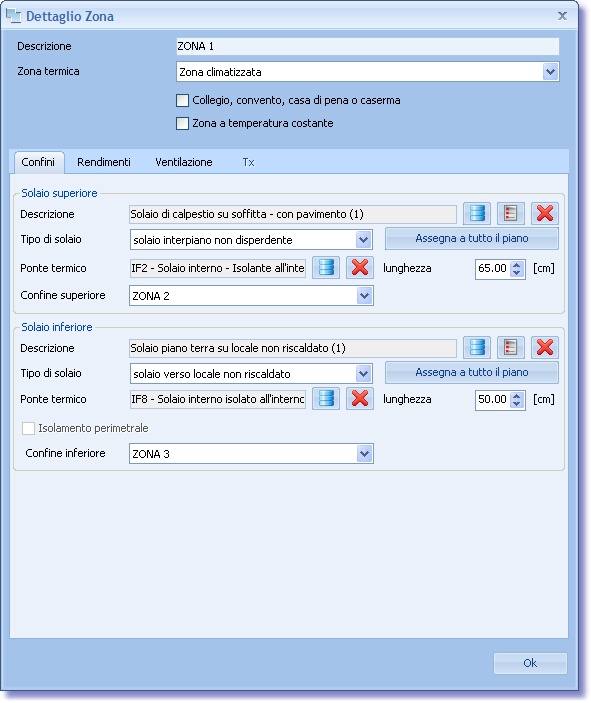This screenshot has height=703, width=591.
Task: Remove IF2 ponte termico with red X
Action: [360, 268]
